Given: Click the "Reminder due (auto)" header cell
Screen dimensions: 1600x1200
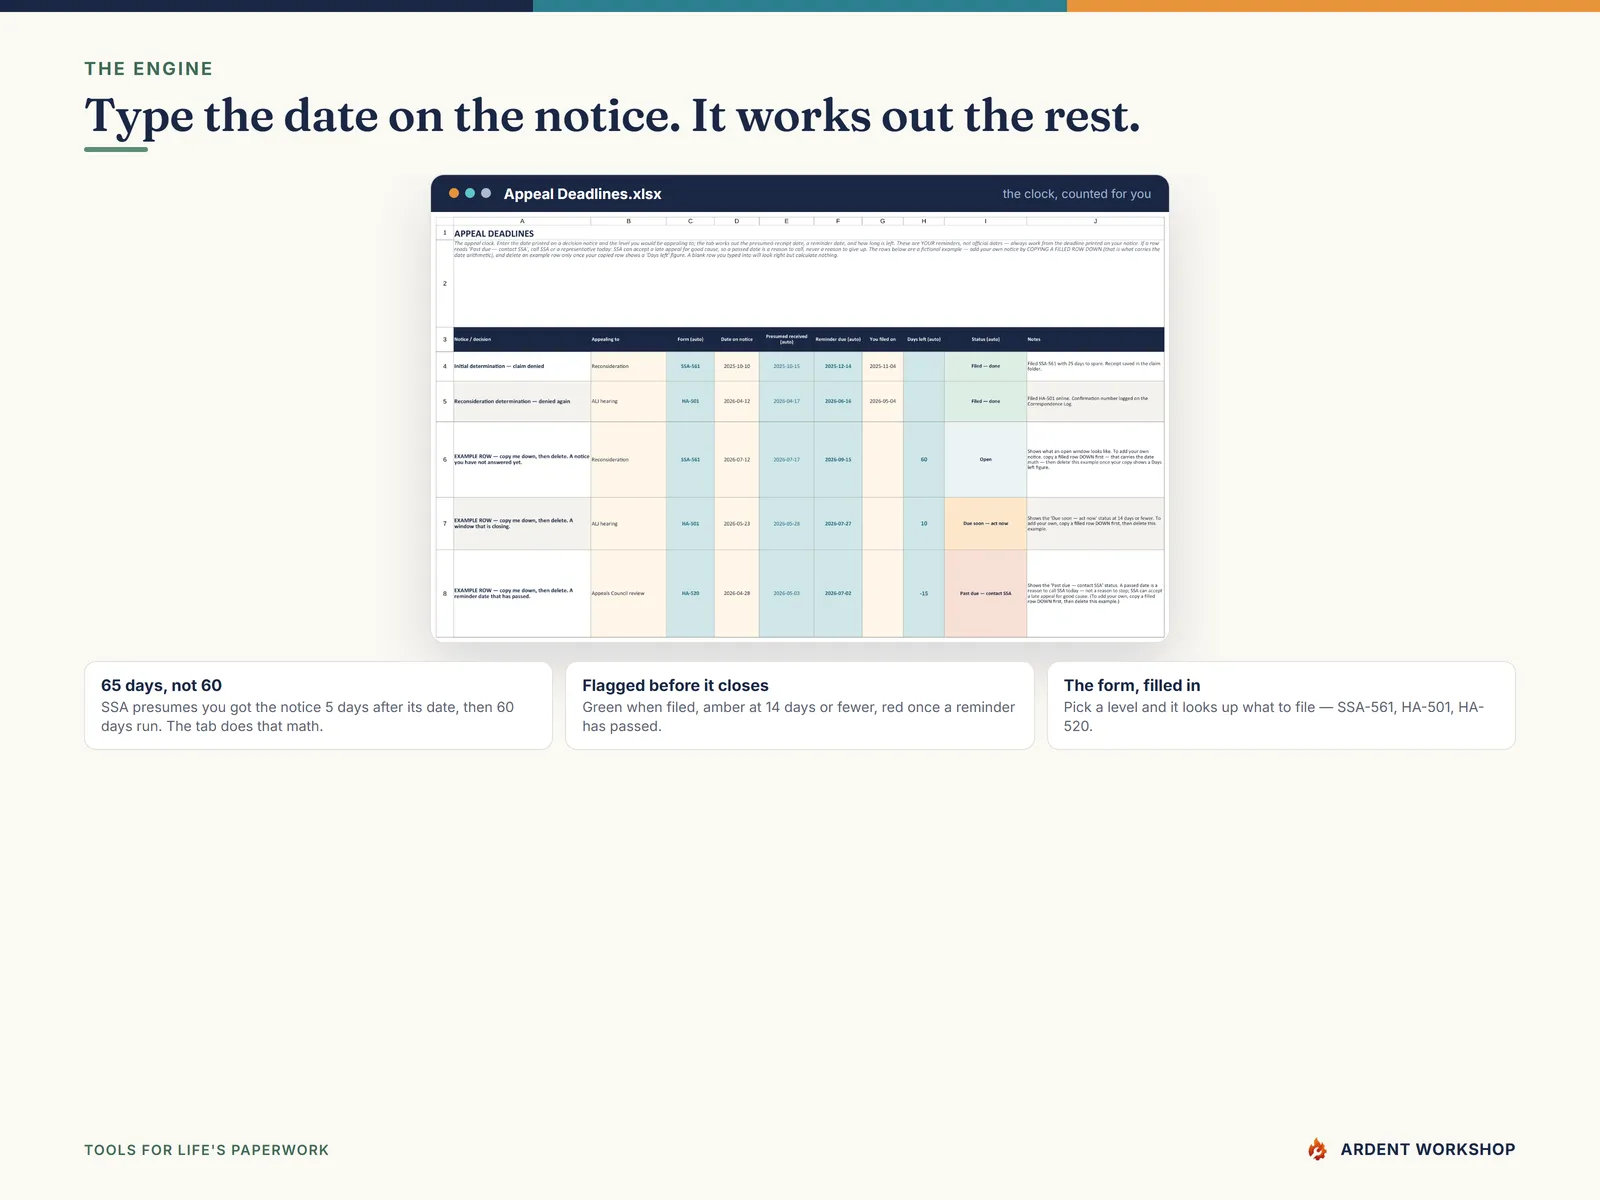Looking at the screenshot, I should pyautogui.click(x=838, y=339).
